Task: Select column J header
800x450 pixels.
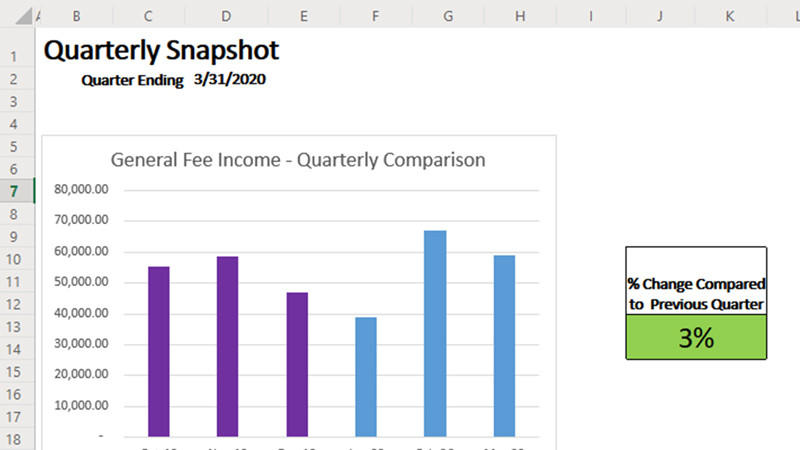Action: click(x=660, y=16)
